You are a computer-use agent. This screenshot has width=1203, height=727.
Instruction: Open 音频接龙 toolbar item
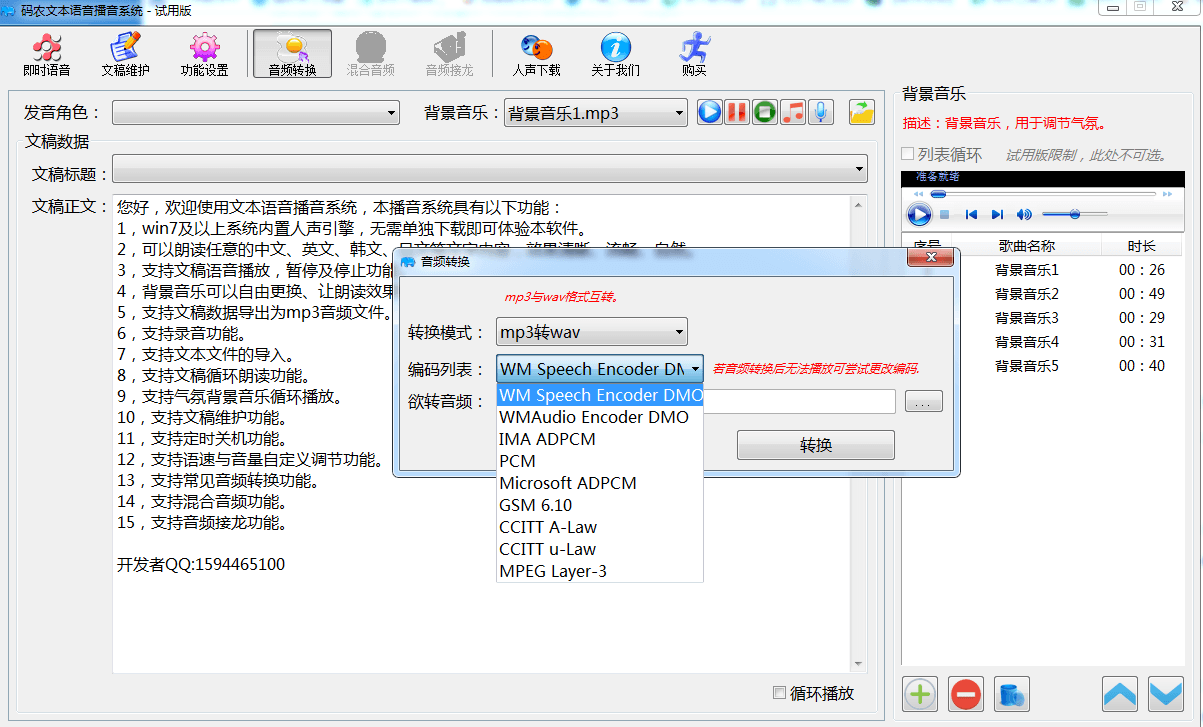449,55
